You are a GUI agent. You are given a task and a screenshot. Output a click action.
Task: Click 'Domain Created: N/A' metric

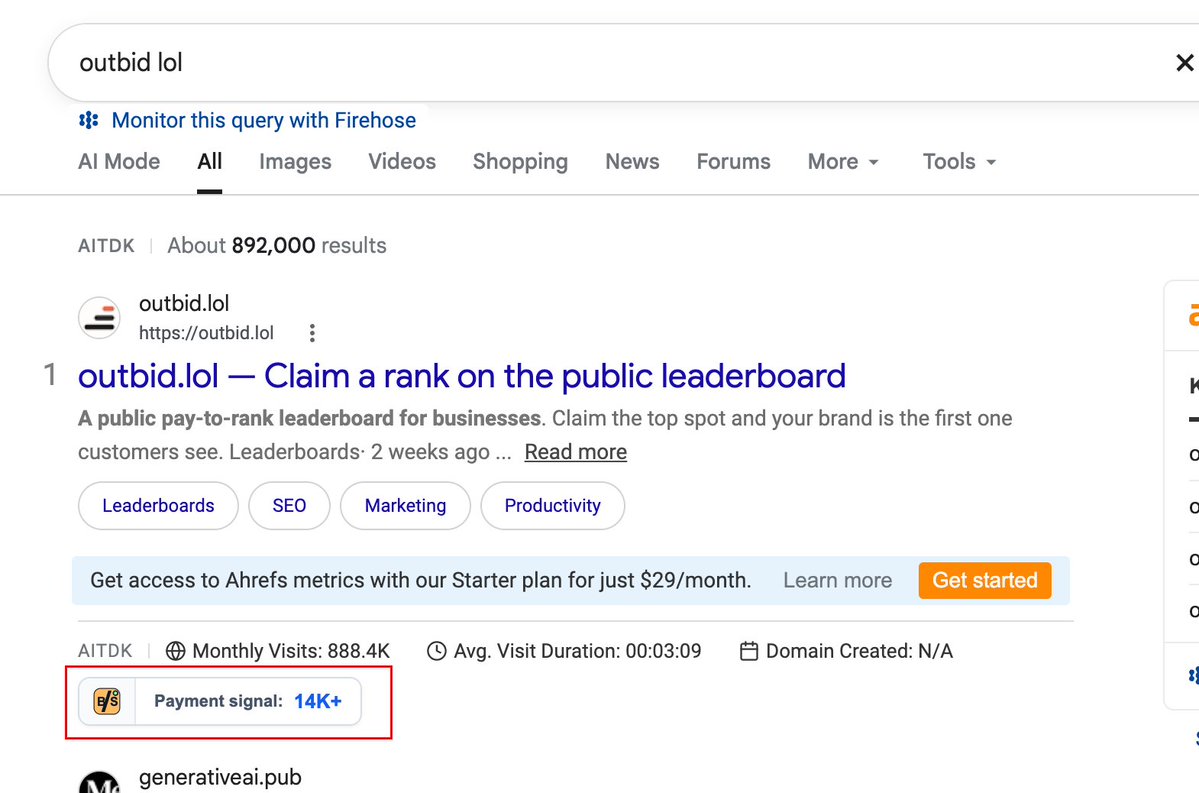859,651
